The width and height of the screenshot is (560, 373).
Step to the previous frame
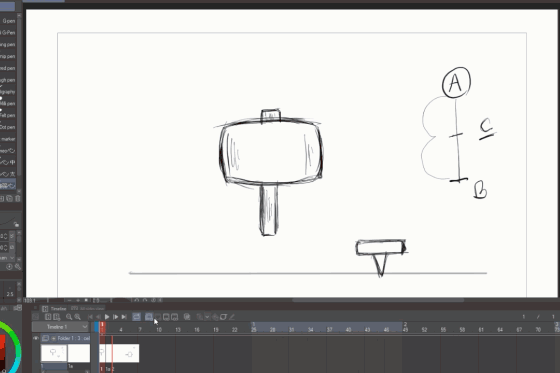point(98,317)
